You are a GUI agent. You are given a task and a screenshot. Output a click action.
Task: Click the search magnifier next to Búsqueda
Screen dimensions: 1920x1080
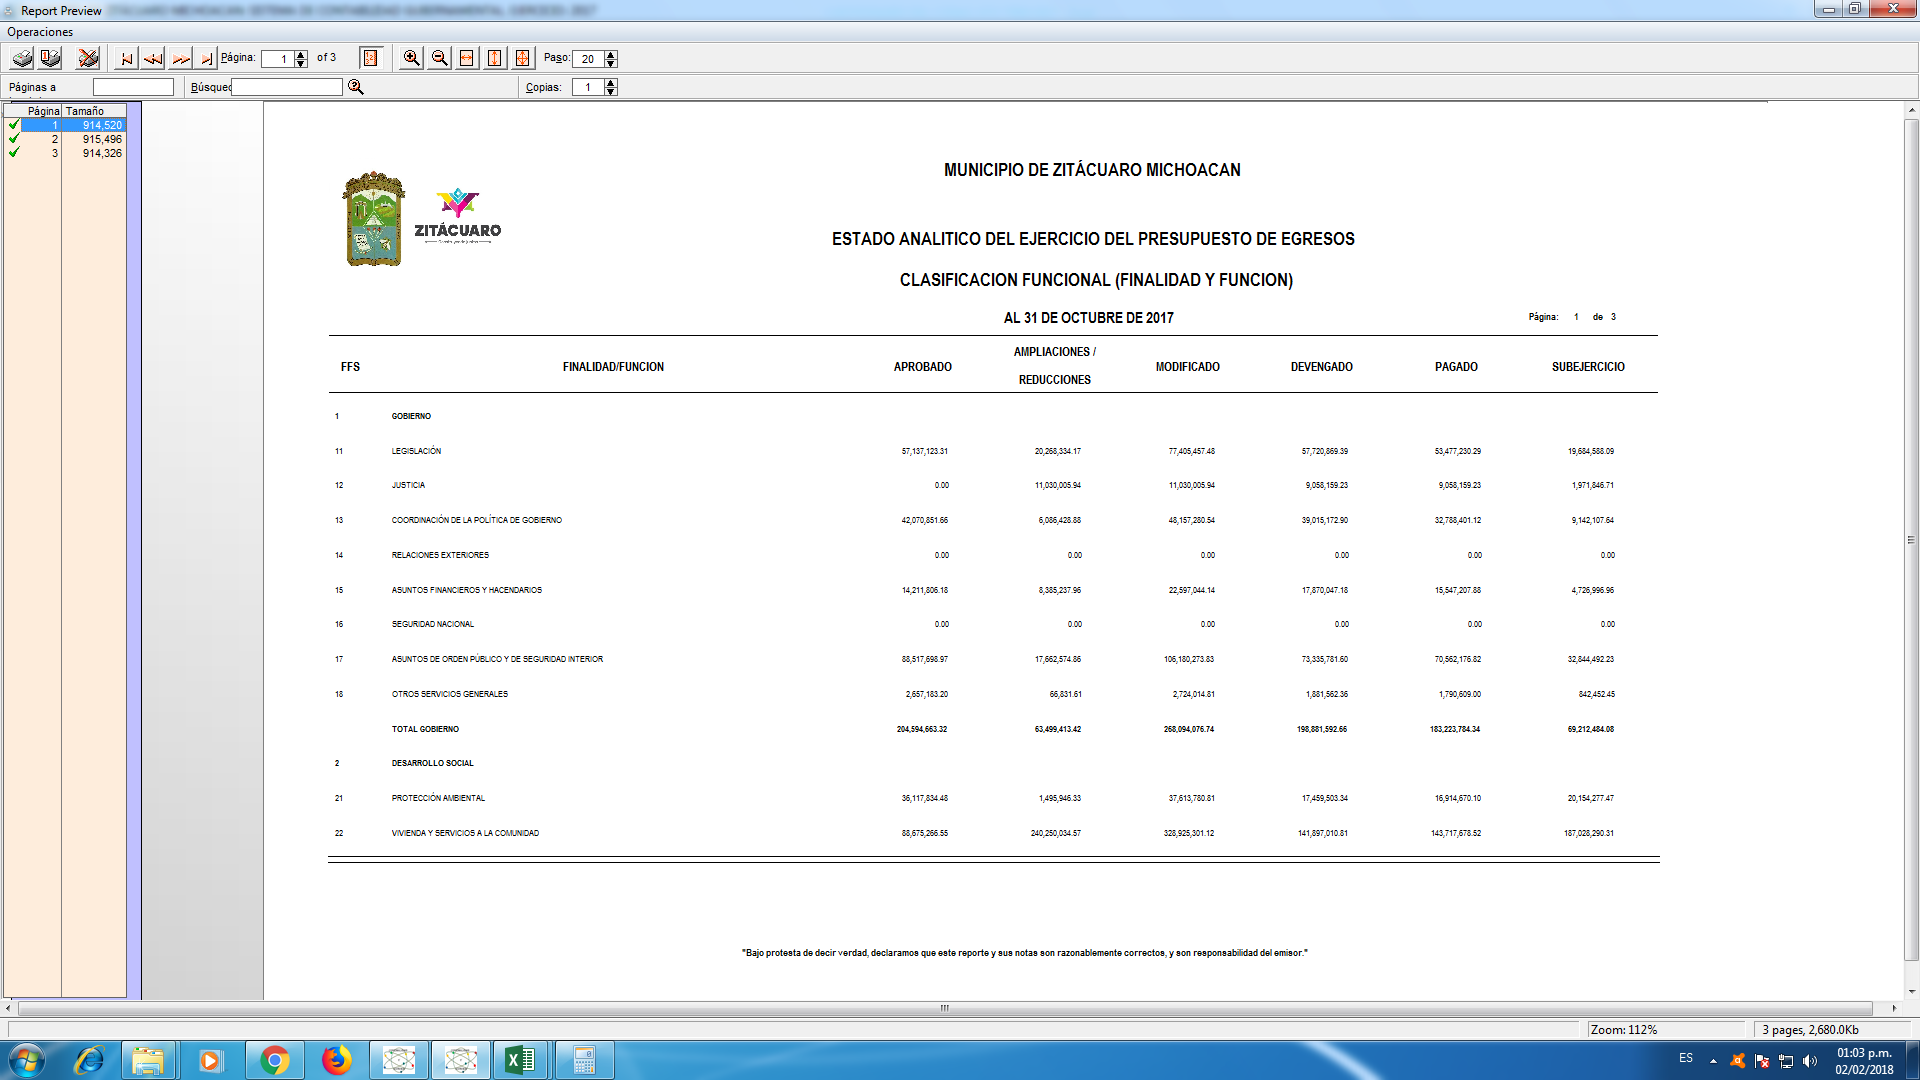(x=355, y=87)
